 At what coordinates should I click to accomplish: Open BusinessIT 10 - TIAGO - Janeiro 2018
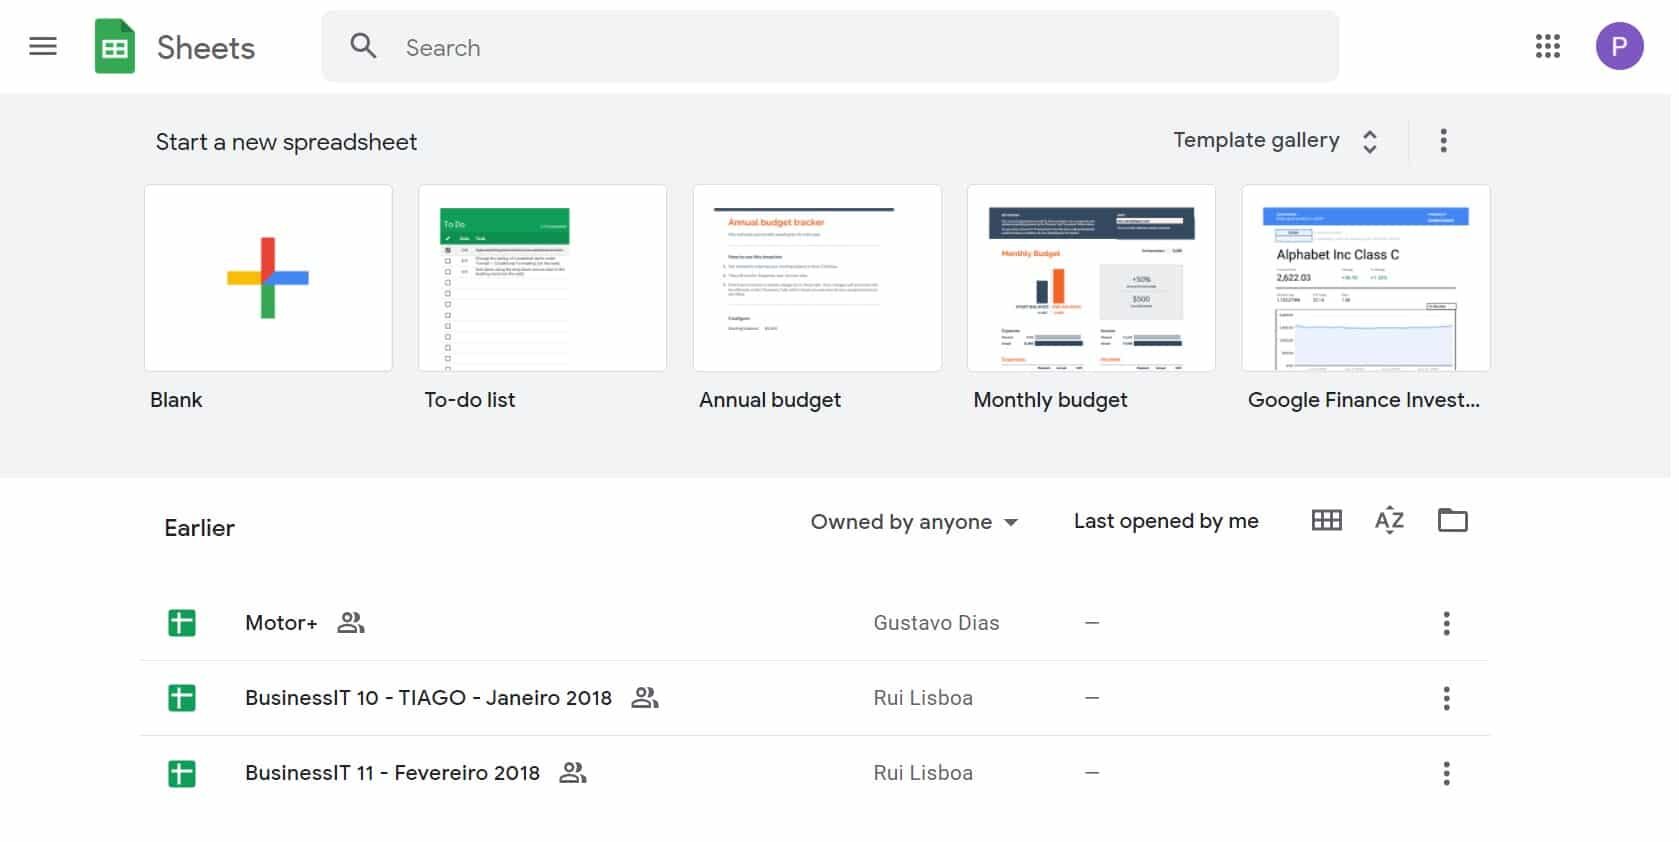428,698
